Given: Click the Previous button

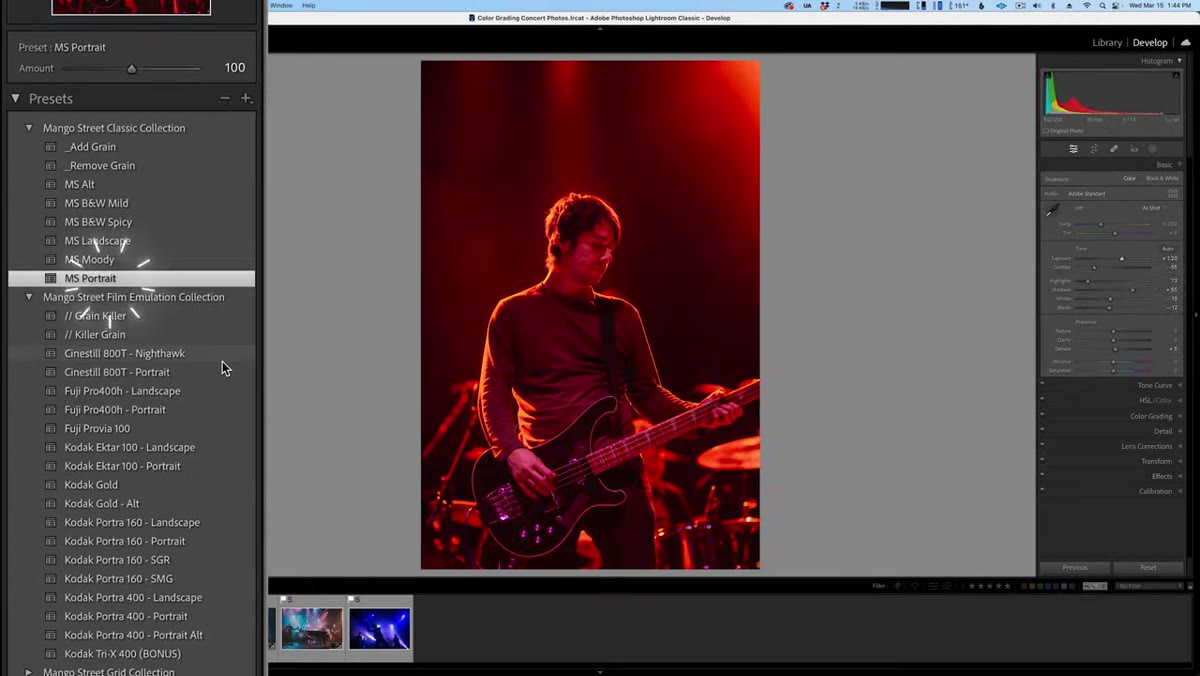Looking at the screenshot, I should (x=1075, y=567).
